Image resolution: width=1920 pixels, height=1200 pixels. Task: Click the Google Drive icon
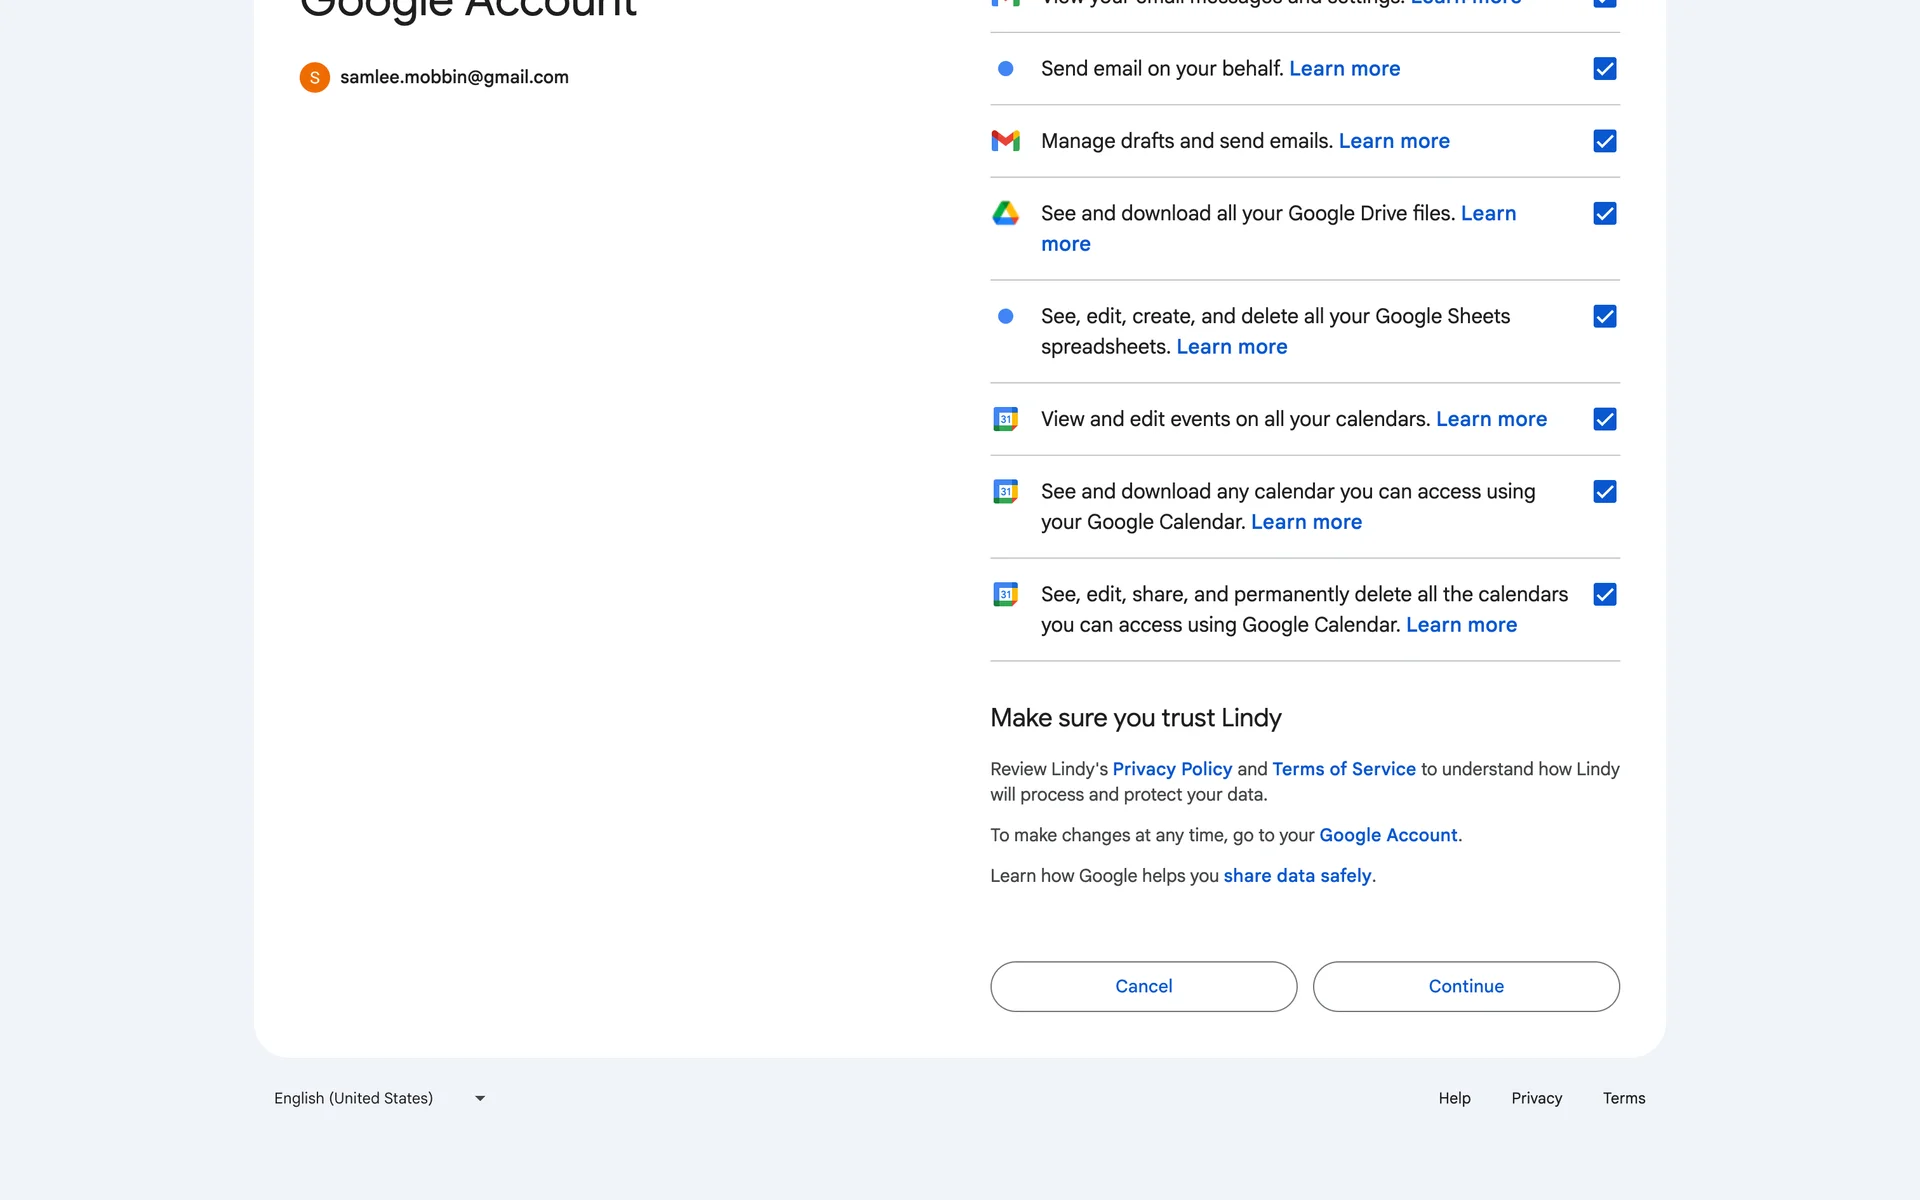(1005, 213)
